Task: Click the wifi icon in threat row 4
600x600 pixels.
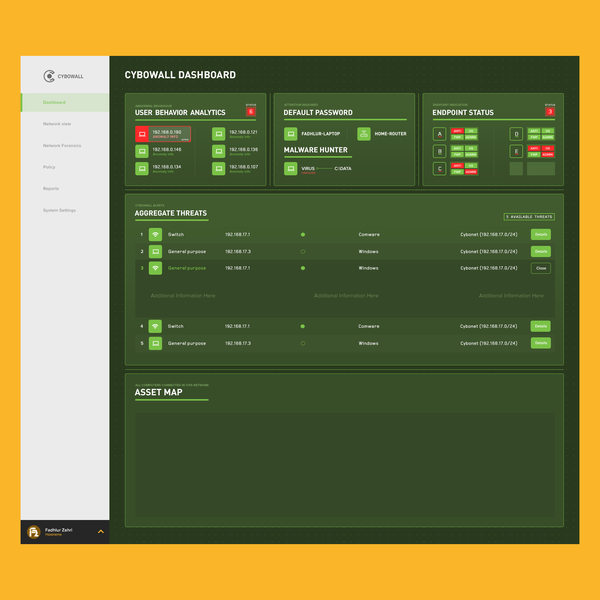Action: coord(155,326)
